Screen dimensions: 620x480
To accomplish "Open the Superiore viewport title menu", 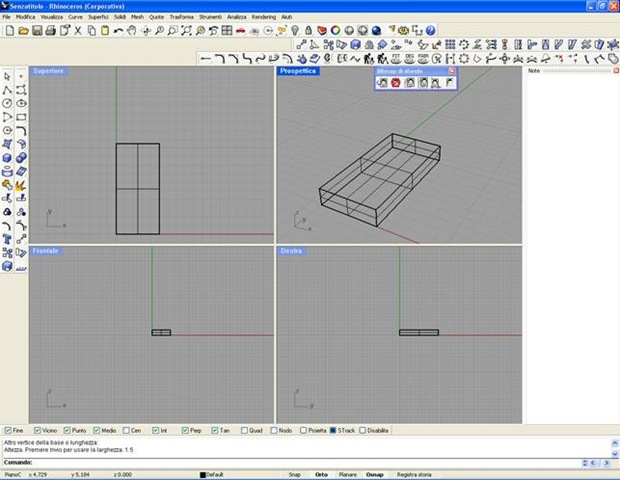I will tap(48, 71).
